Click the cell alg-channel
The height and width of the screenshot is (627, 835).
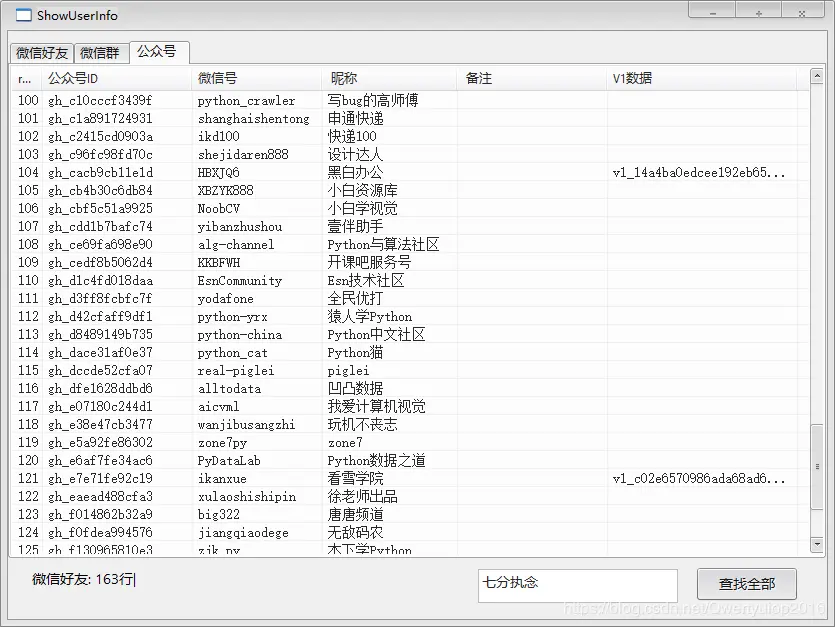(235, 245)
